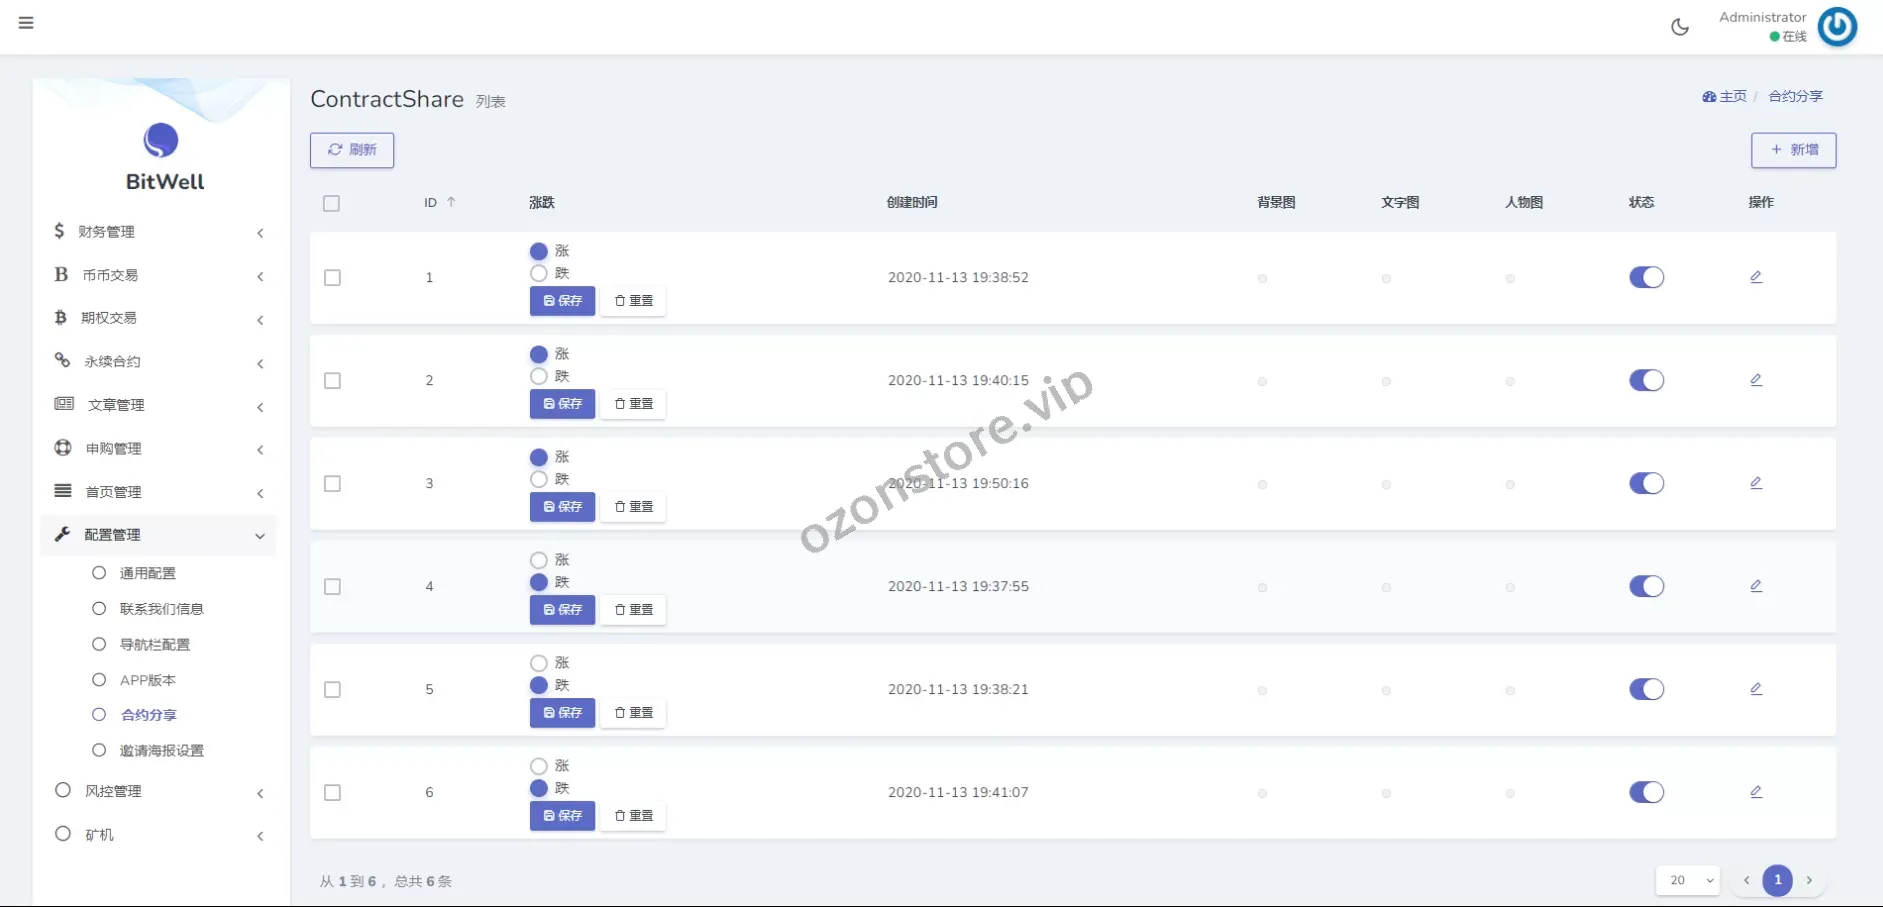Screen dimensions: 1883x907
Task: Open the edit icon for row 6
Action: [x=1756, y=792]
